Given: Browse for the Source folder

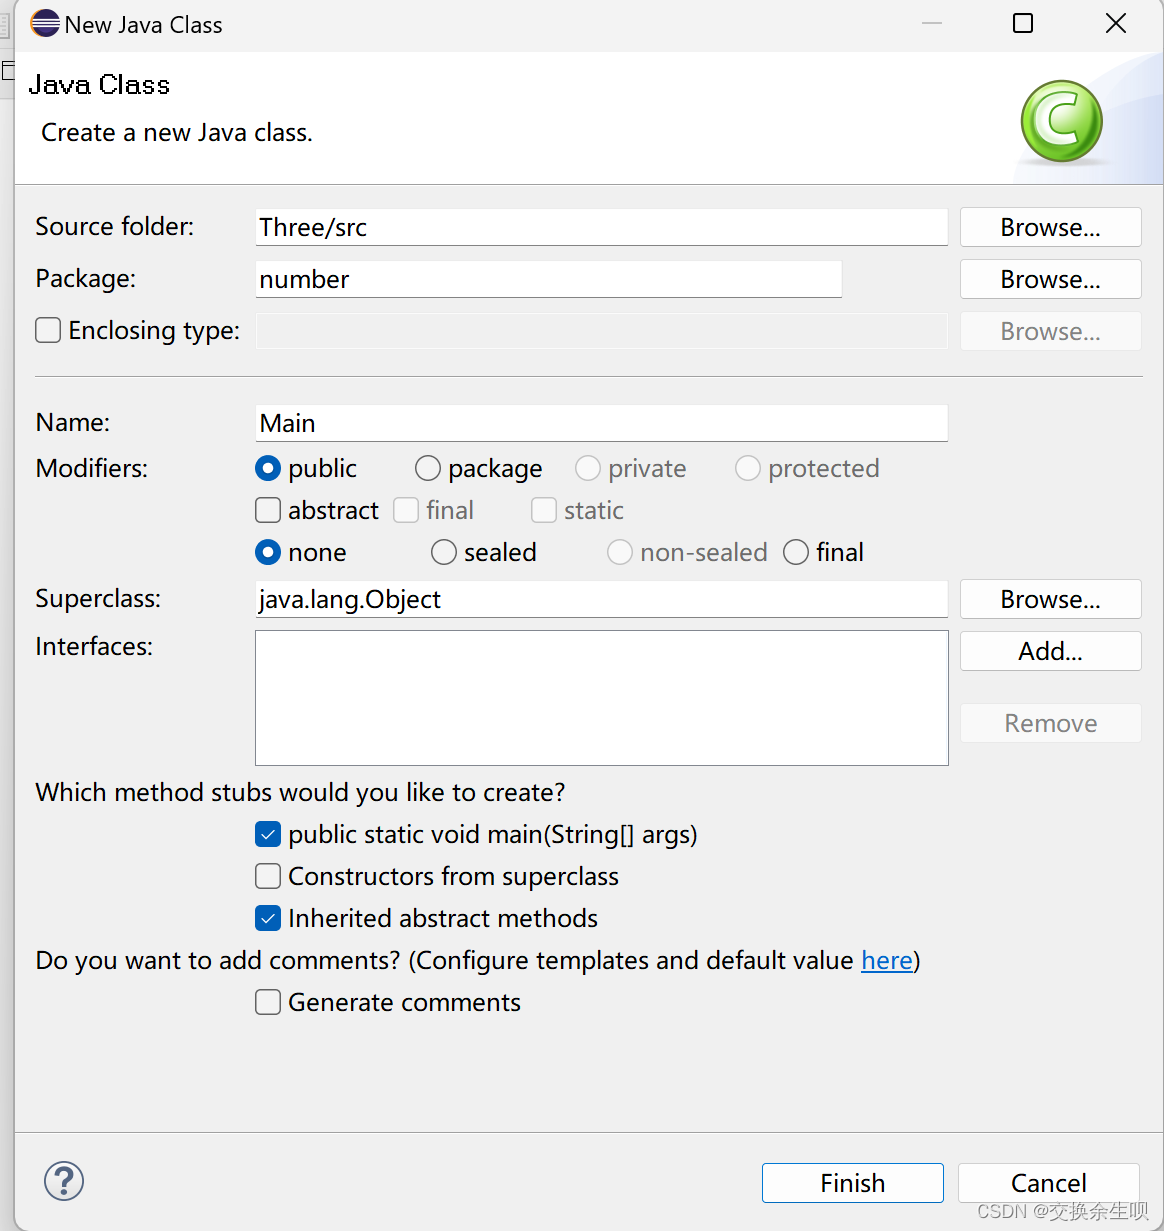Looking at the screenshot, I should (x=1051, y=227).
